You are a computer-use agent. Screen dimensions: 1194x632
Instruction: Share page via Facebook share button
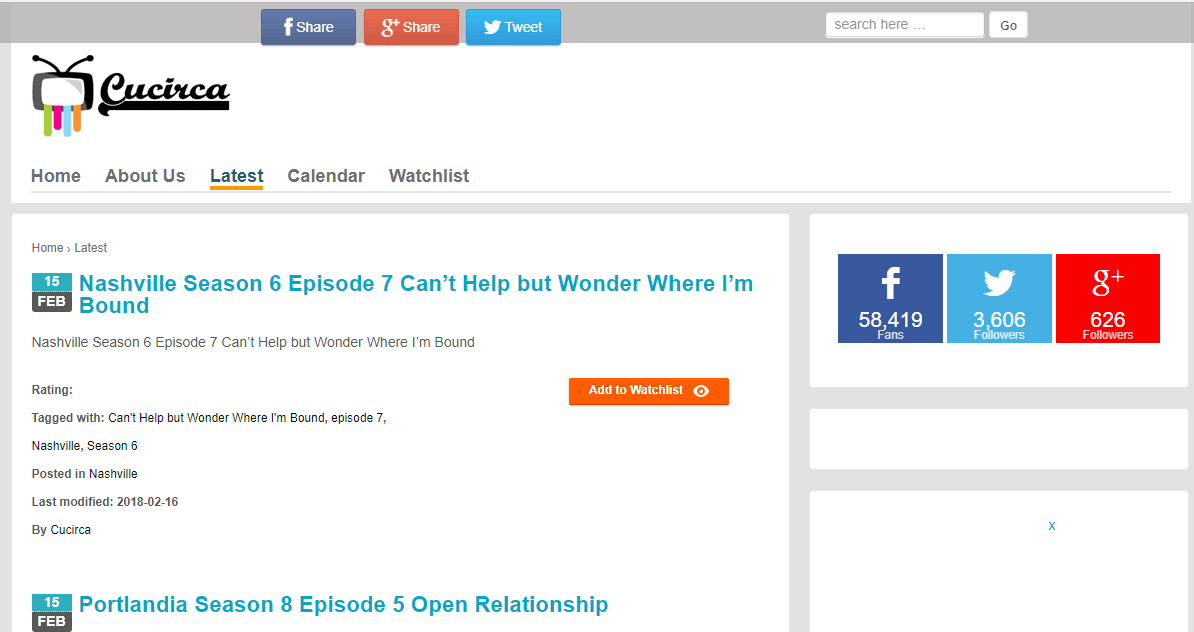click(308, 27)
